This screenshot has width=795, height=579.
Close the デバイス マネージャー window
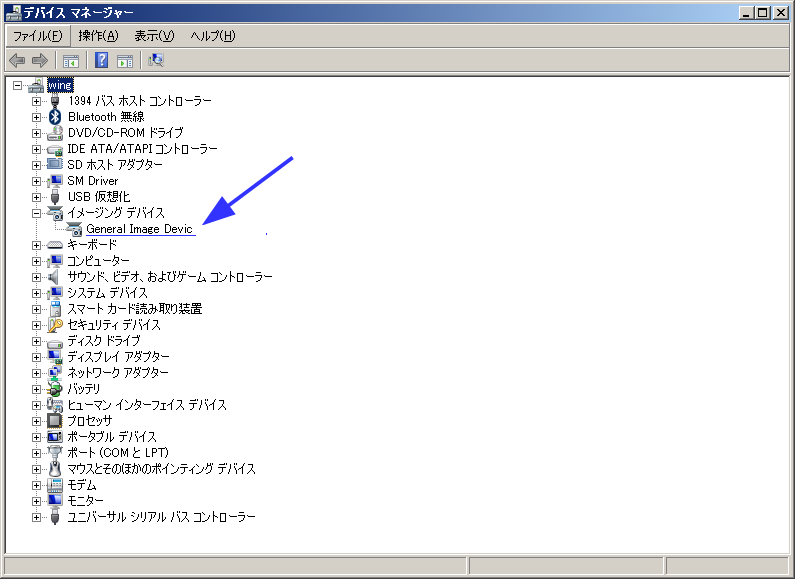(781, 13)
